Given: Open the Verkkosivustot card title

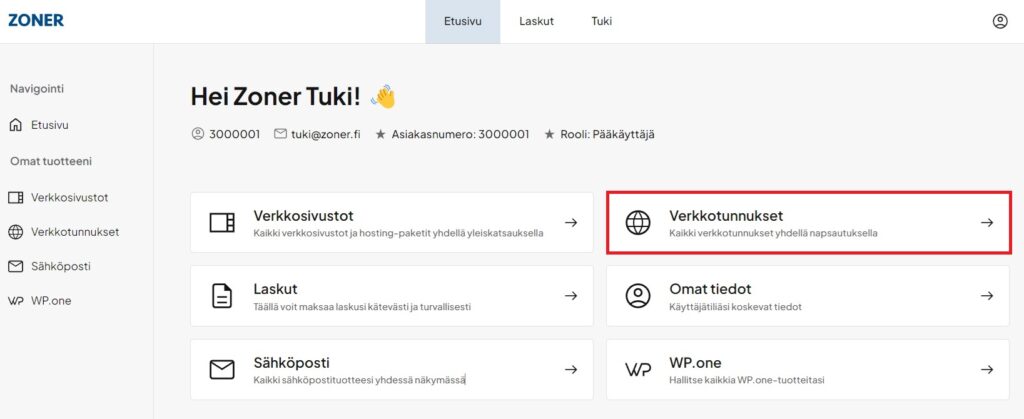Looking at the screenshot, I should pos(303,215).
